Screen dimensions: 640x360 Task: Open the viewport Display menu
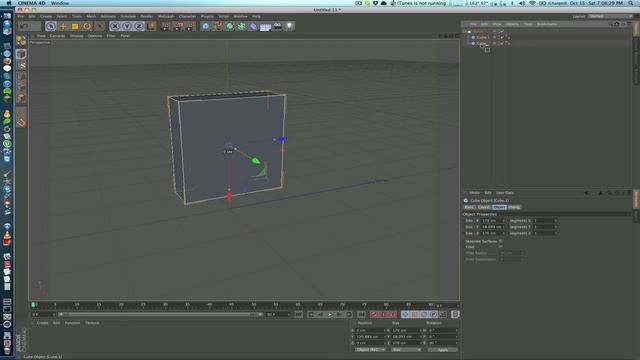click(76, 36)
